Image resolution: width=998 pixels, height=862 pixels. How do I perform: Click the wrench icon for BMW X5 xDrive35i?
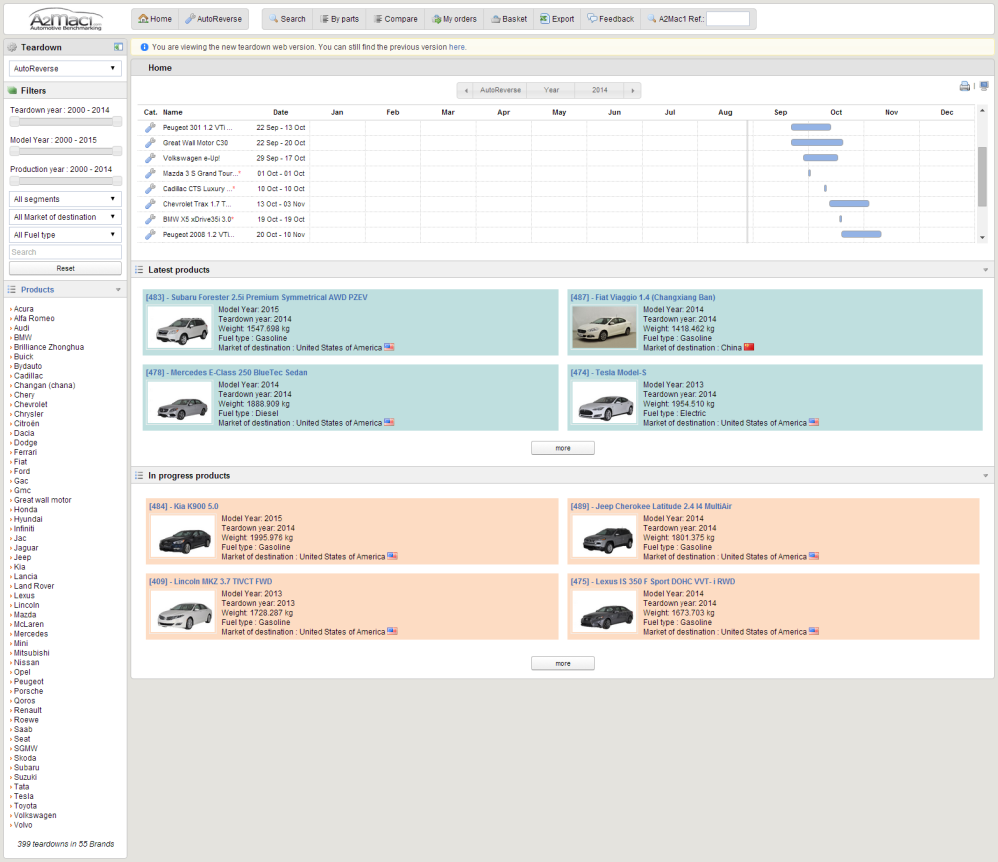pos(150,219)
